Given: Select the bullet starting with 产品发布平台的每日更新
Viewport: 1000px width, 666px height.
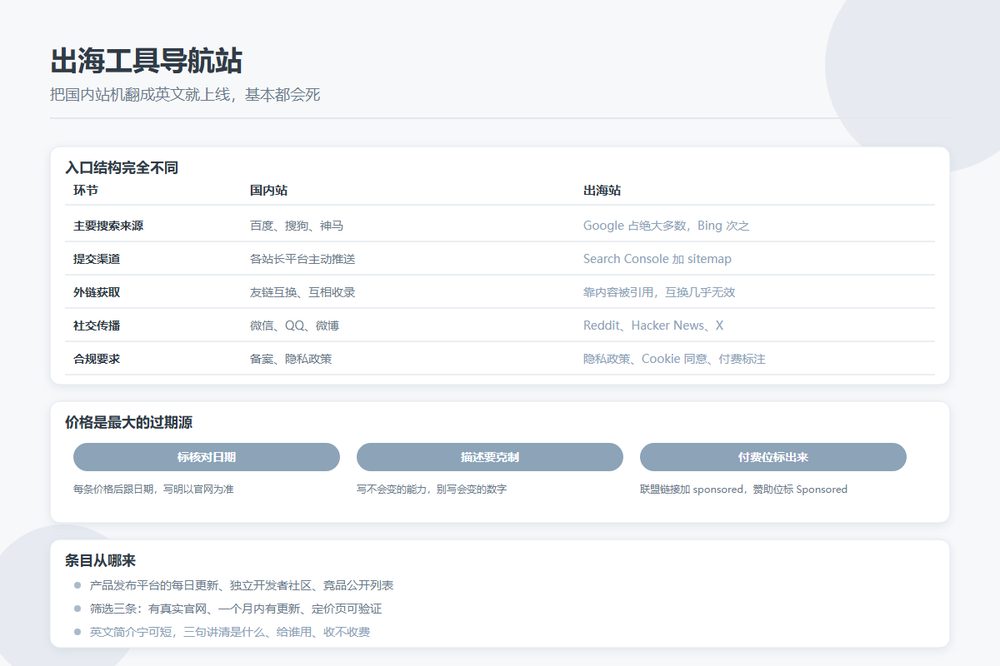Looking at the screenshot, I should (241, 585).
